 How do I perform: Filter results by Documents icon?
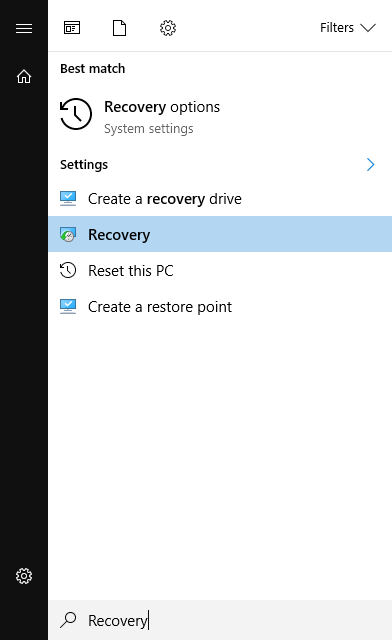(119, 28)
